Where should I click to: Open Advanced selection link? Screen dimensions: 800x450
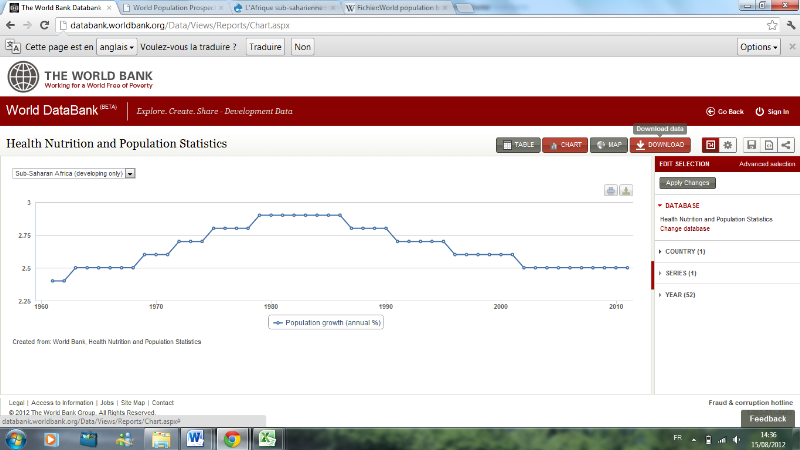coord(767,164)
